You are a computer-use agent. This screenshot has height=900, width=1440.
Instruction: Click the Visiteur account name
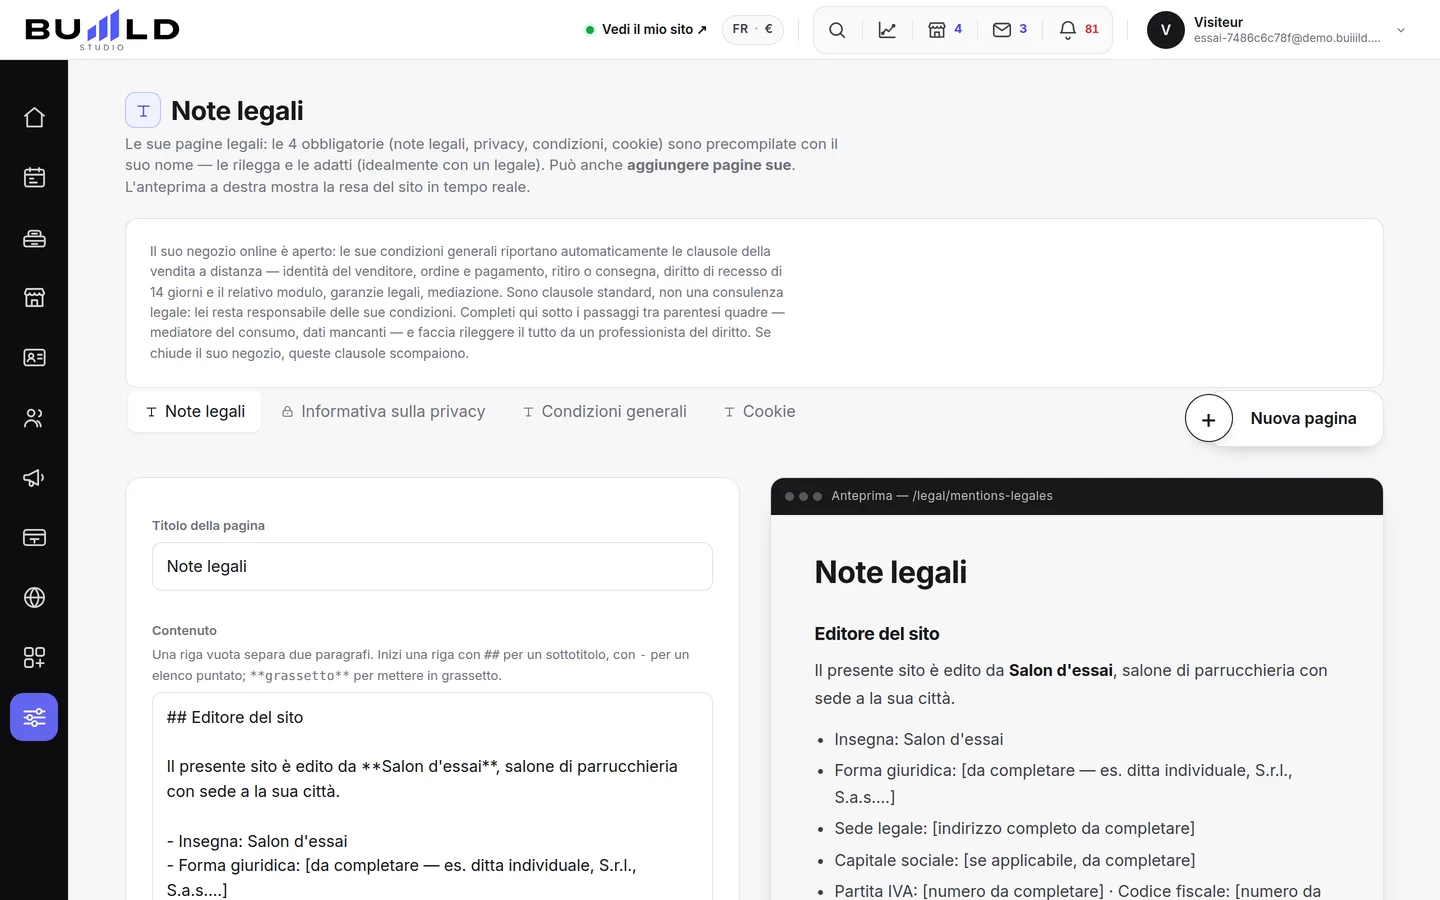tap(1218, 22)
